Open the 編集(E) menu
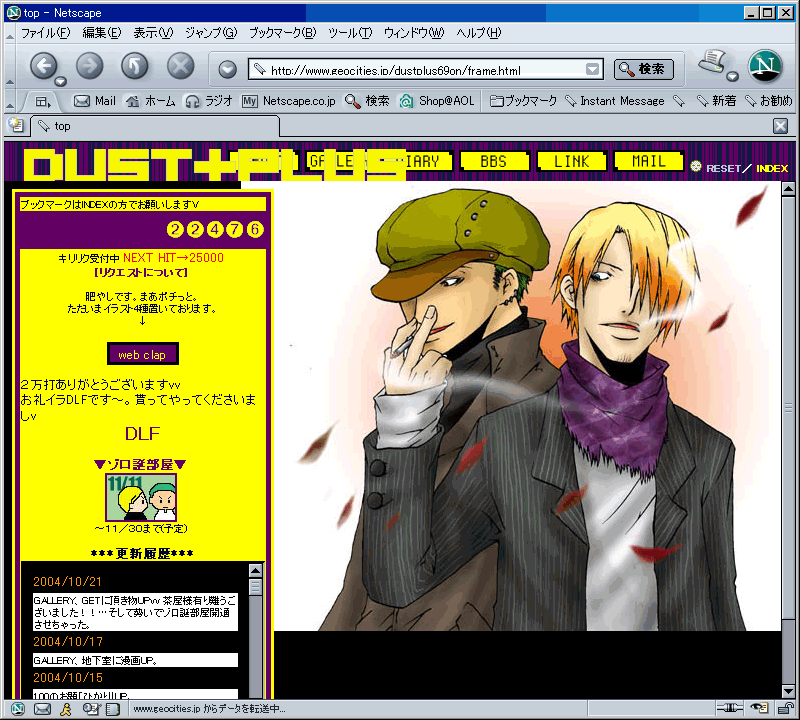The width and height of the screenshot is (800, 720). [102, 33]
